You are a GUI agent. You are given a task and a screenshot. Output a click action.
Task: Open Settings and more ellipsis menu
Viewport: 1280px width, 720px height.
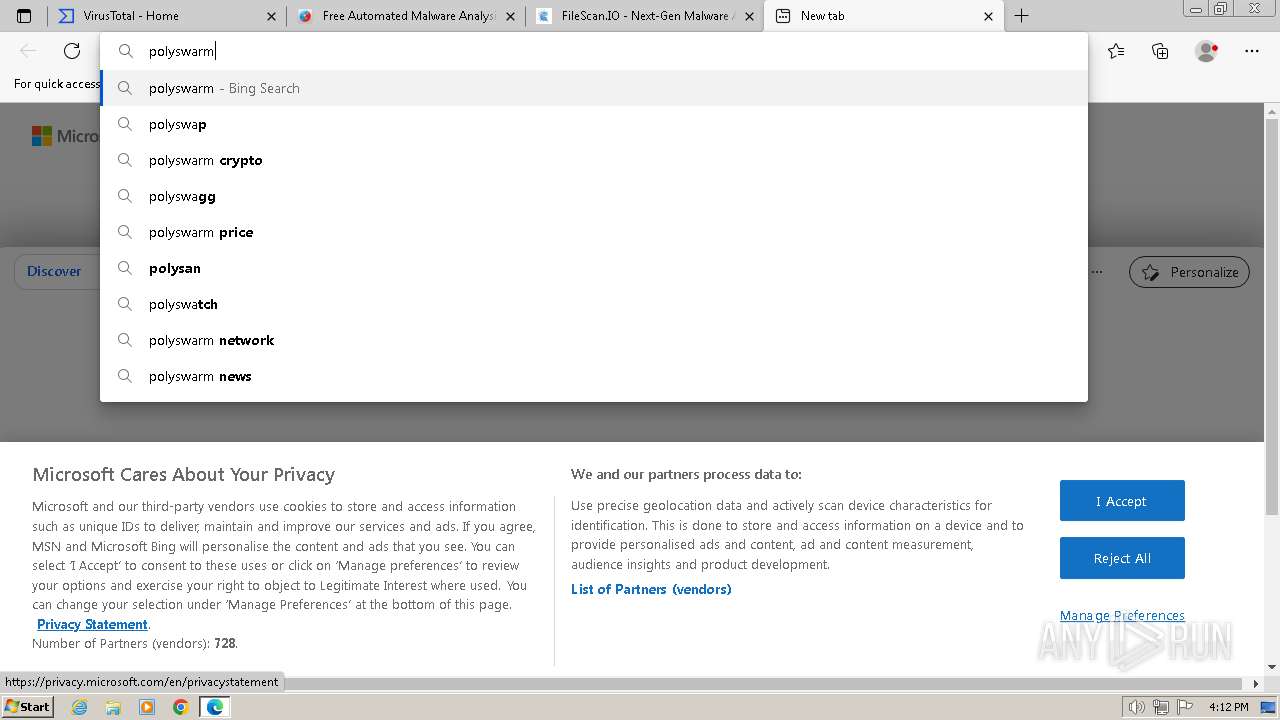pos(1252,51)
